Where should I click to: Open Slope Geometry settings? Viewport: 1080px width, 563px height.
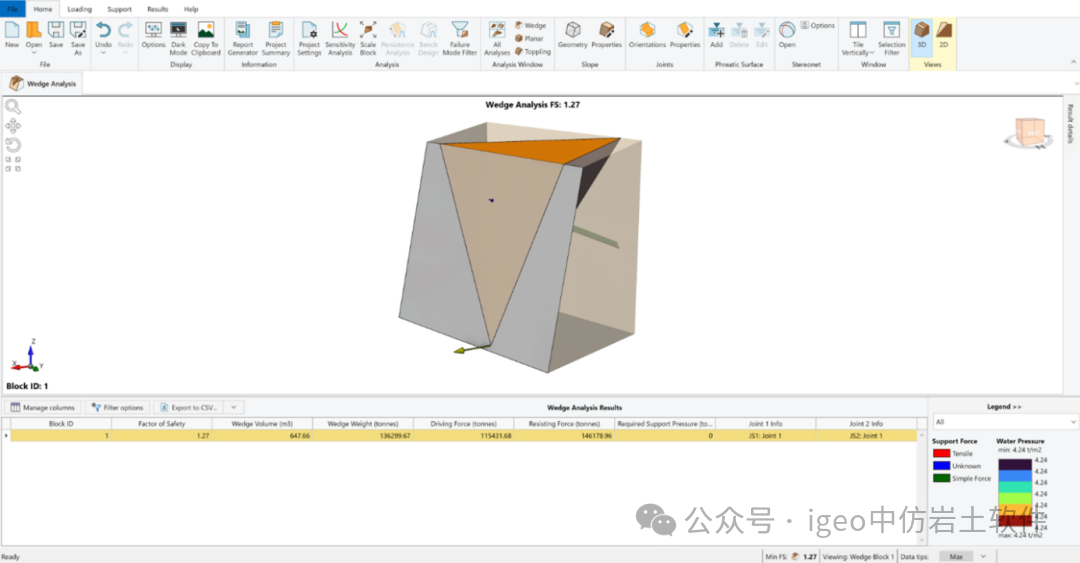coord(572,34)
